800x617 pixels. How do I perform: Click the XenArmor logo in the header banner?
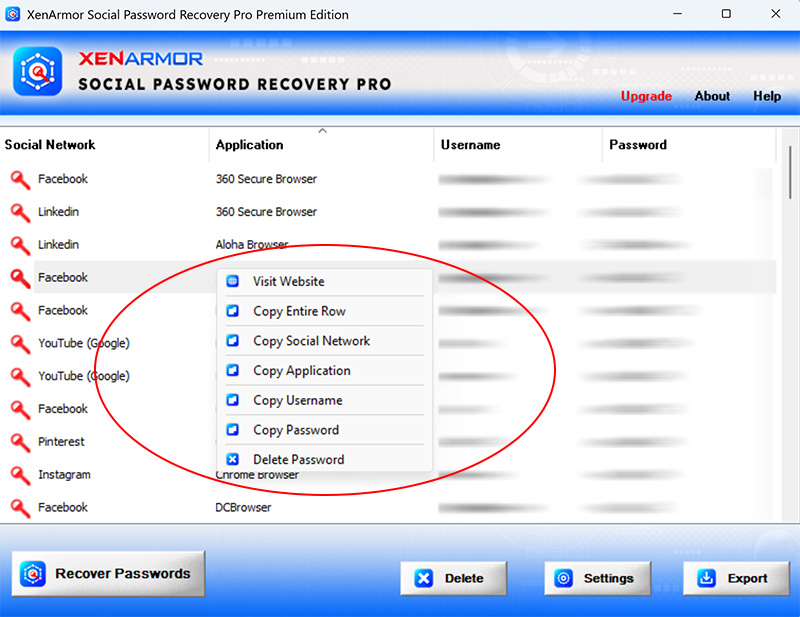(37, 71)
